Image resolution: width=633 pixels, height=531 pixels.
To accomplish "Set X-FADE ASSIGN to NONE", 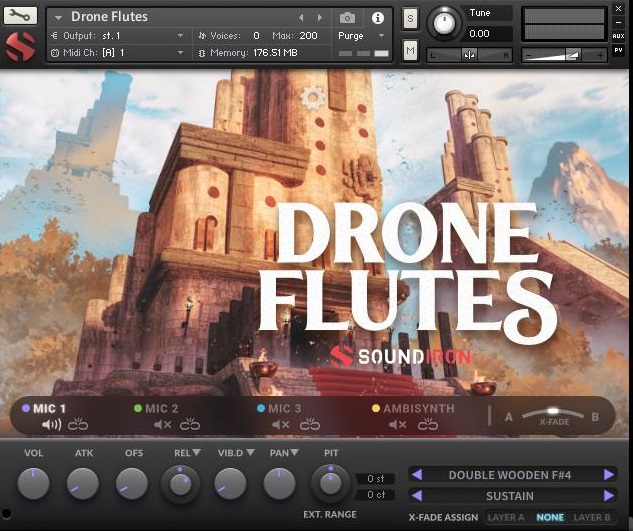I will (550, 517).
